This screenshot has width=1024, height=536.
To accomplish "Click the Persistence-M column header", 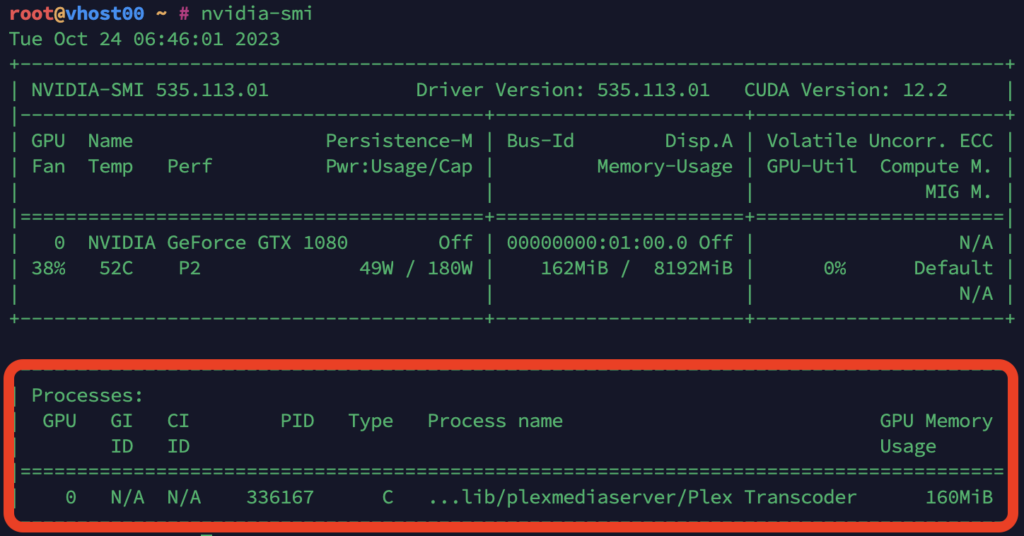I will (398, 141).
